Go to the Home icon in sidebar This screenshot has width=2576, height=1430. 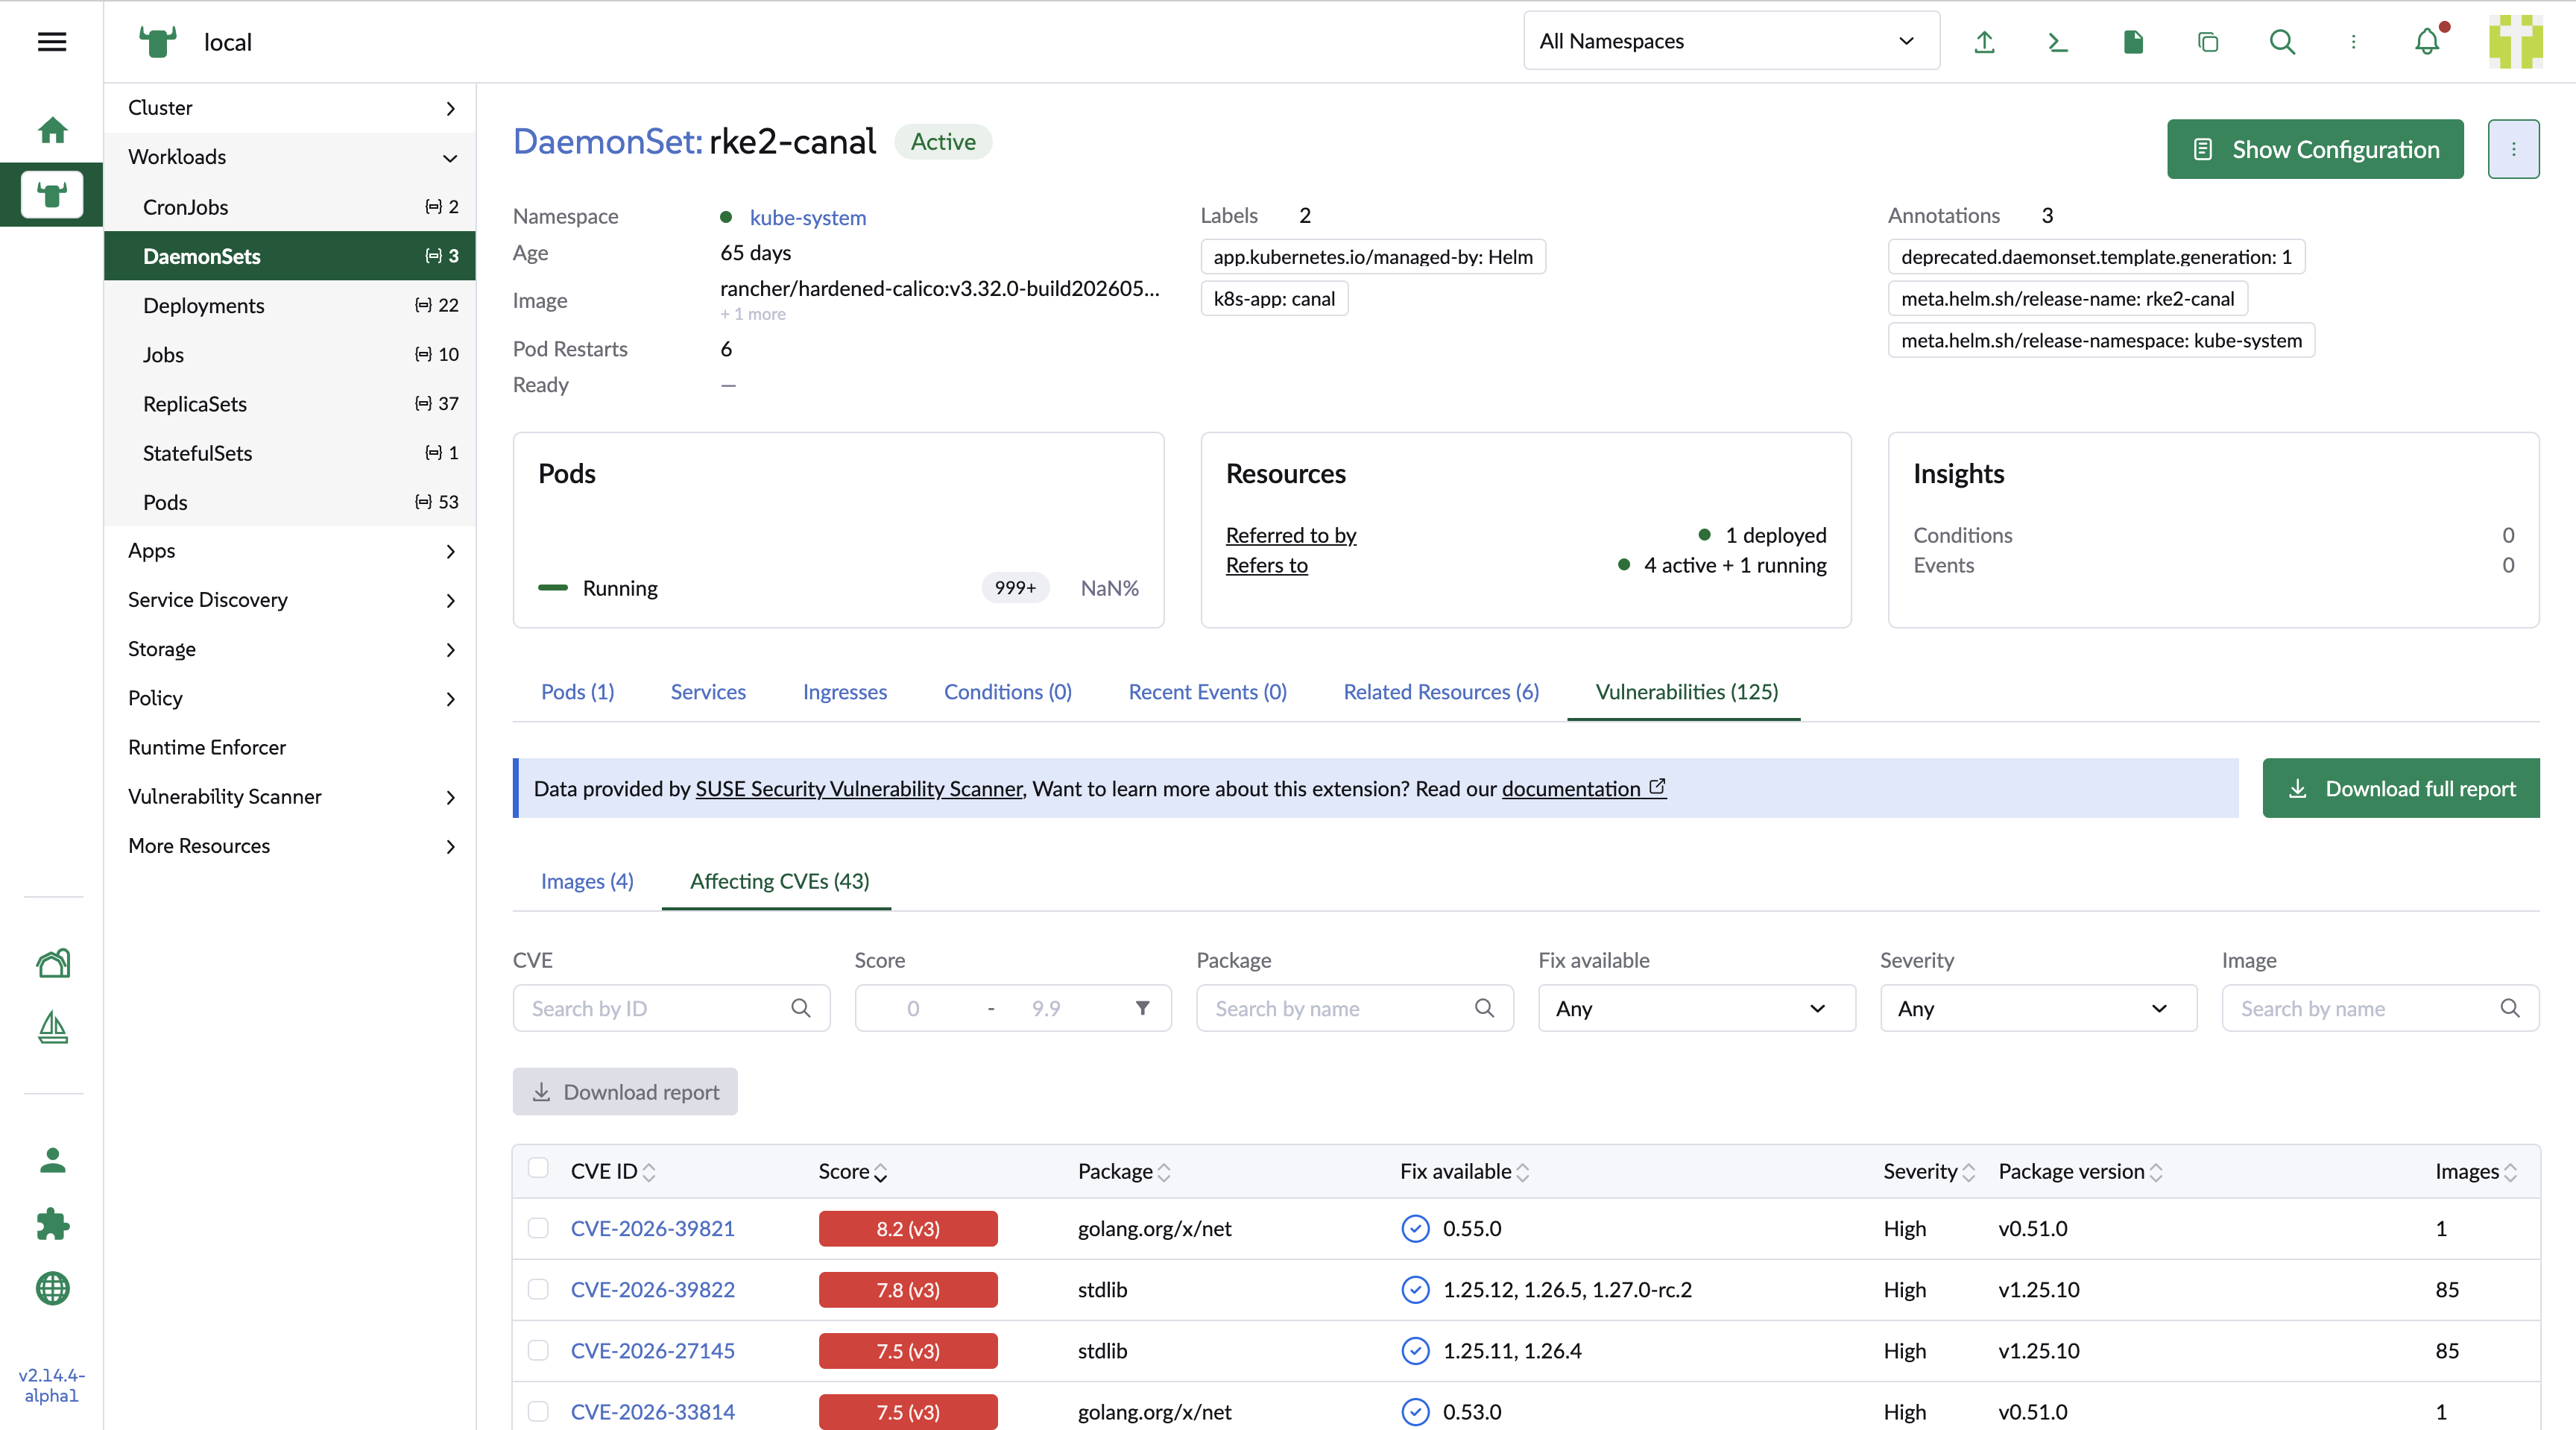click(52, 130)
